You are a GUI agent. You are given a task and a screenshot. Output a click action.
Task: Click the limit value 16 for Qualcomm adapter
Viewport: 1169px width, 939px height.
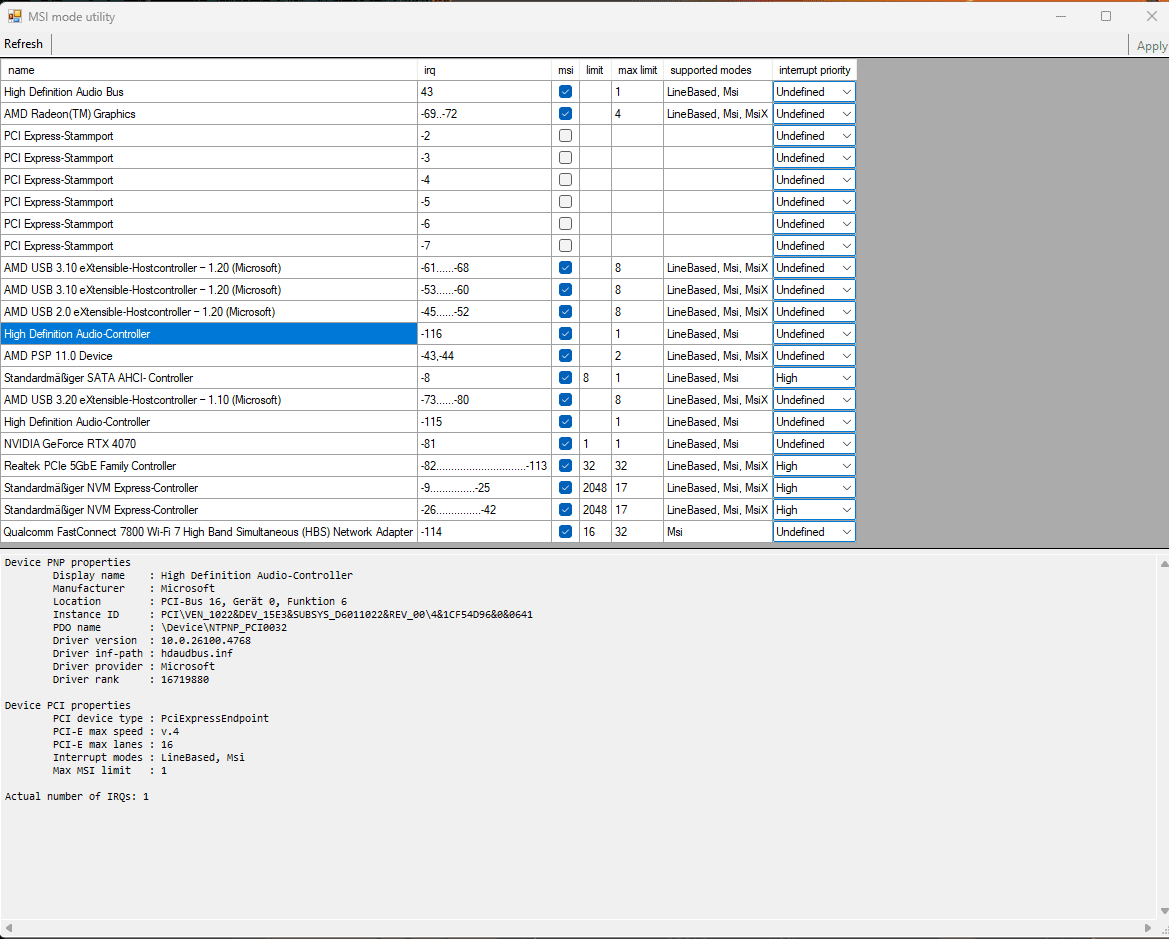(x=595, y=532)
